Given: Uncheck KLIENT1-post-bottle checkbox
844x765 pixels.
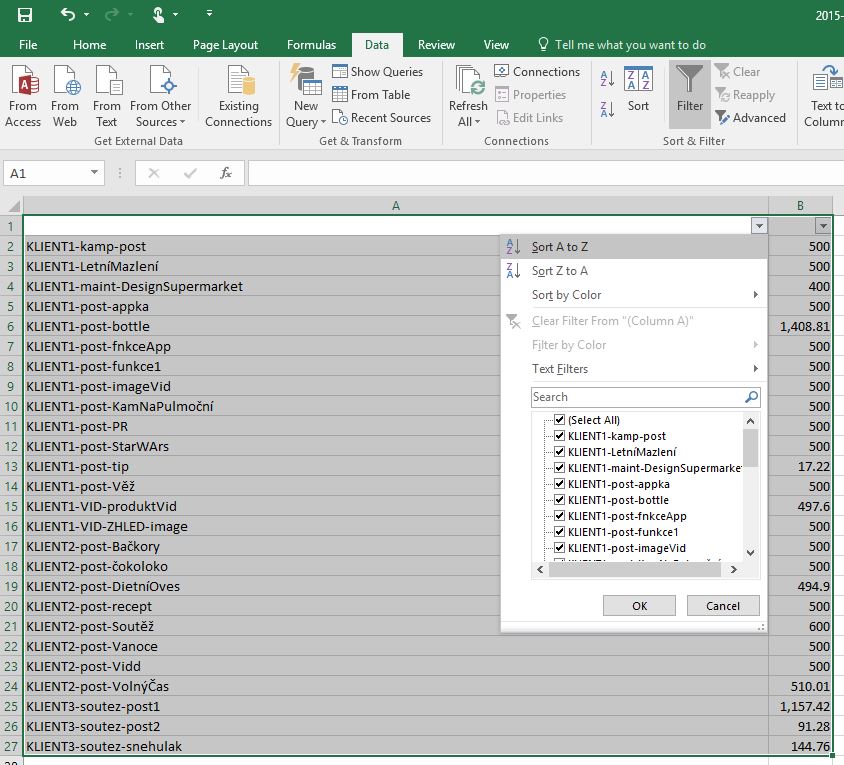Looking at the screenshot, I should click(x=559, y=500).
